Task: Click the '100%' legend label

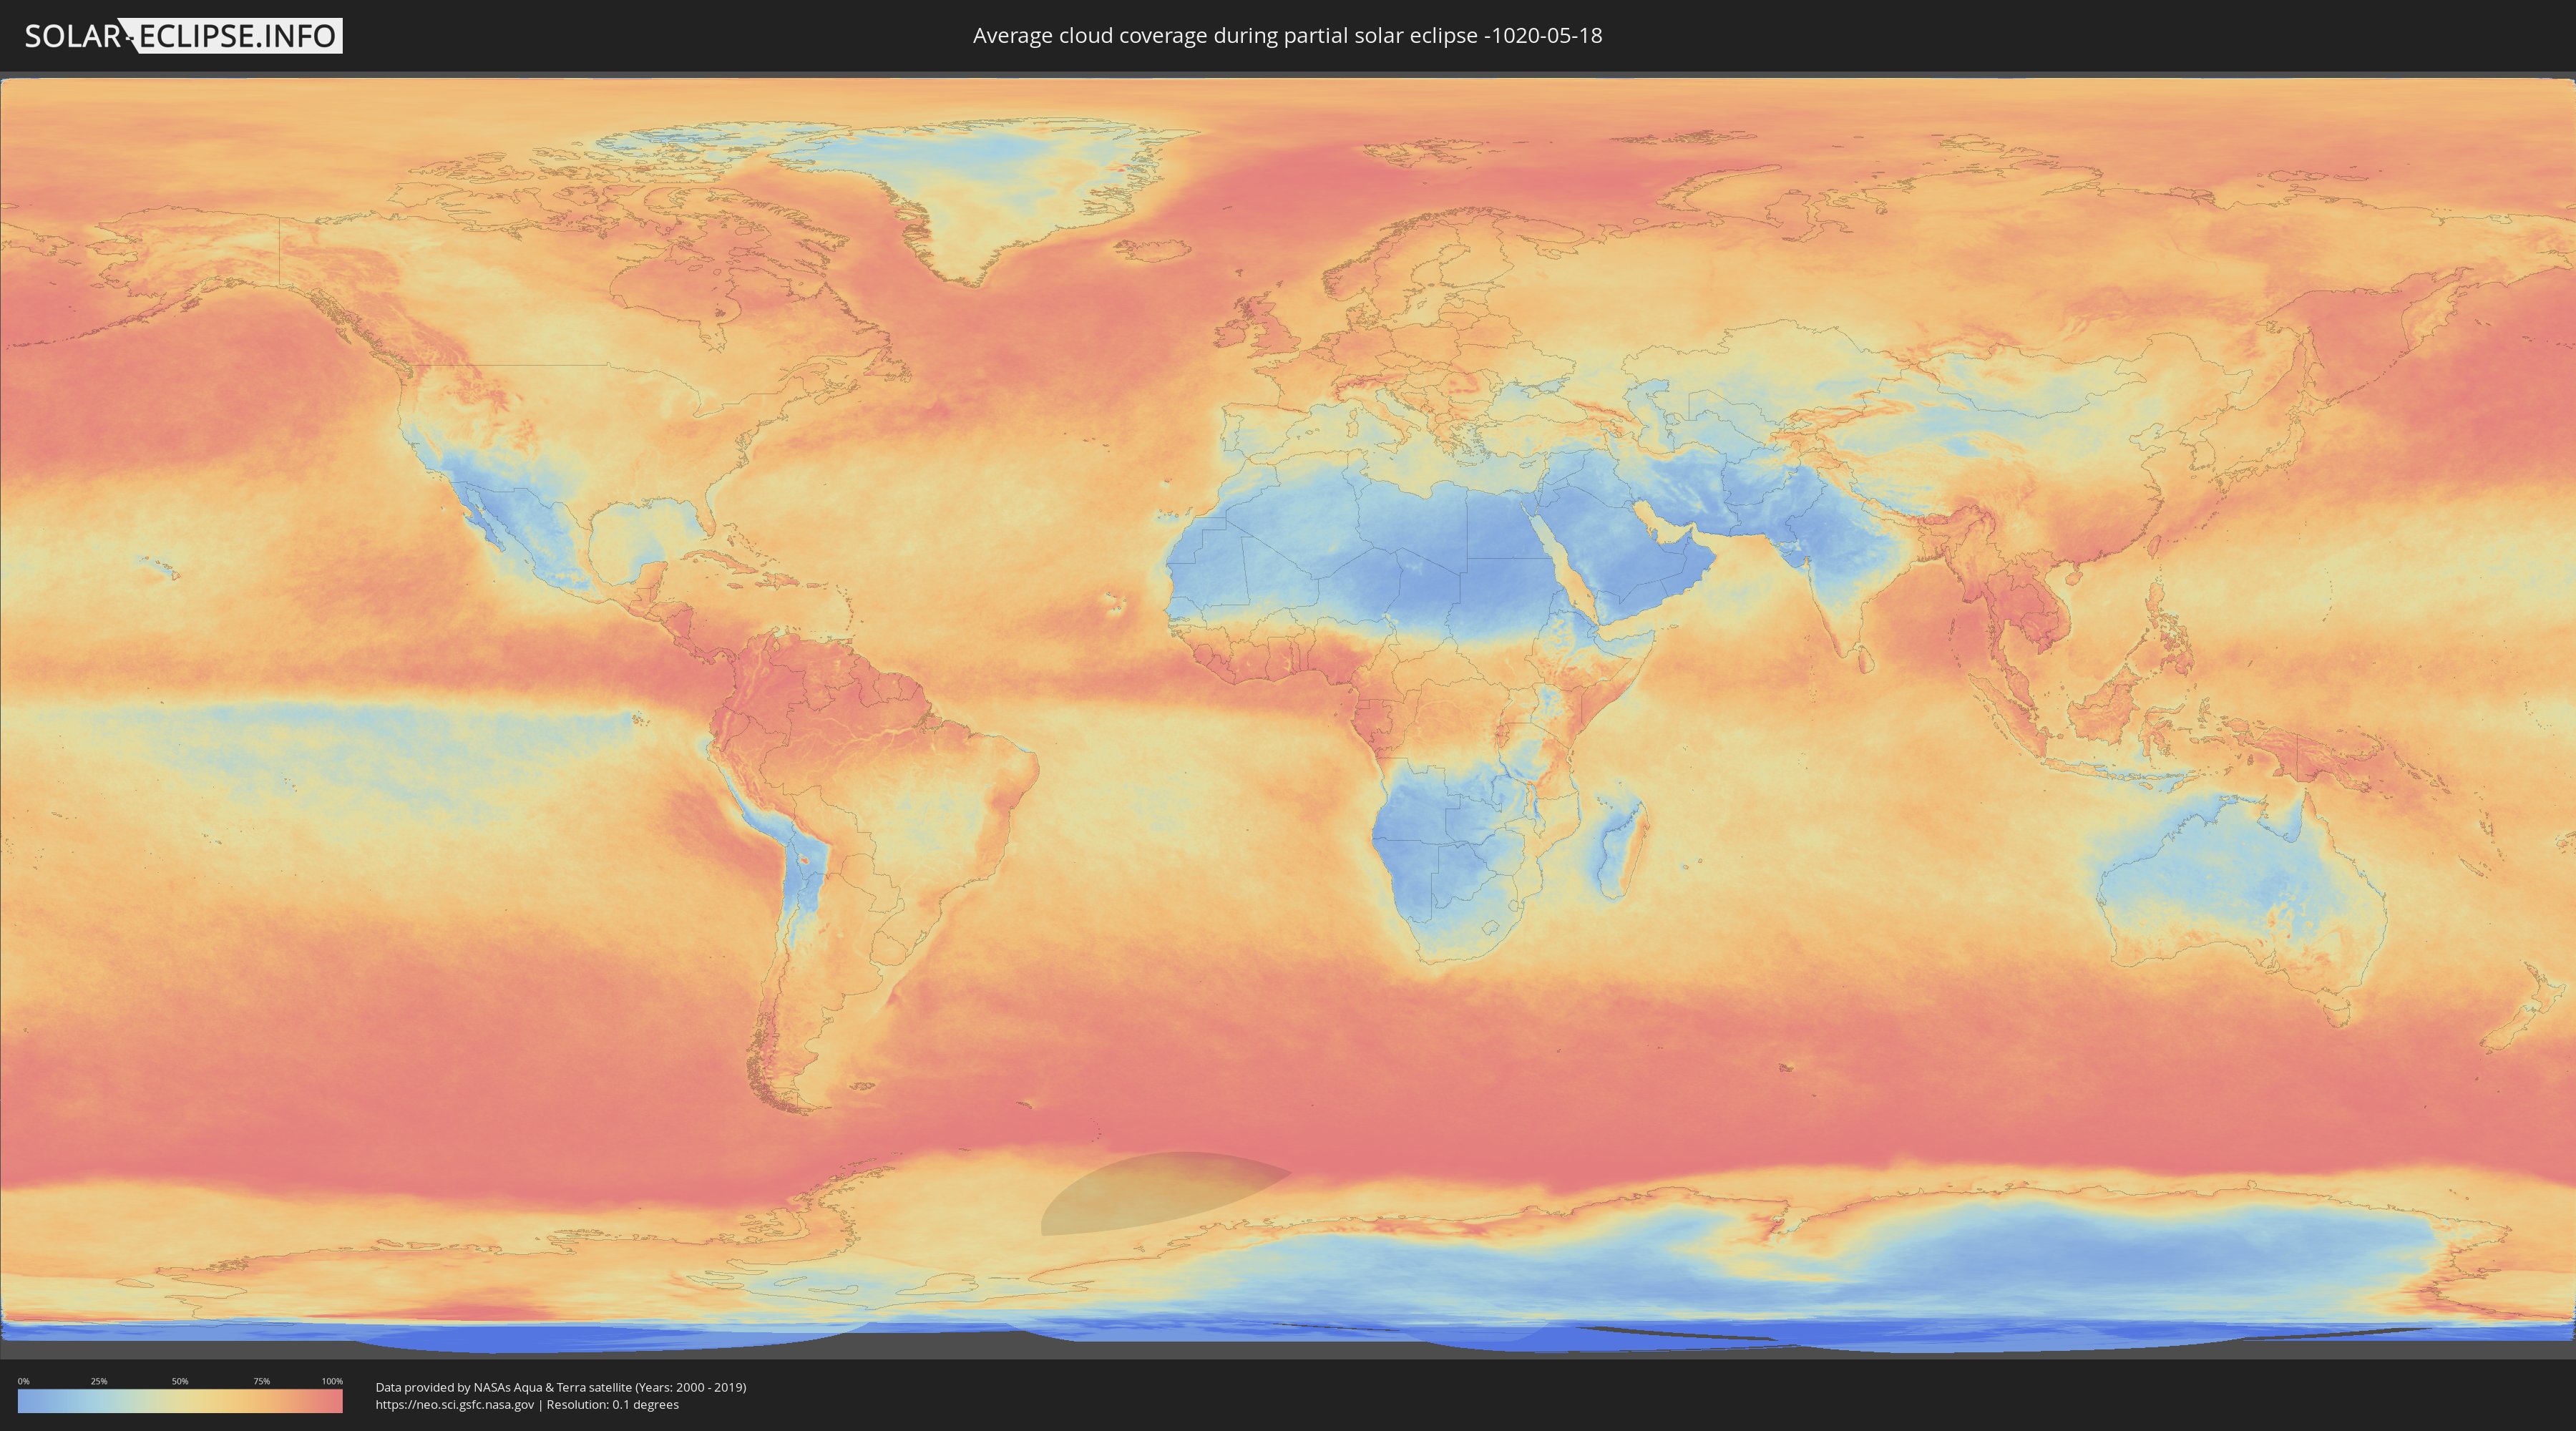Action: [x=332, y=1381]
